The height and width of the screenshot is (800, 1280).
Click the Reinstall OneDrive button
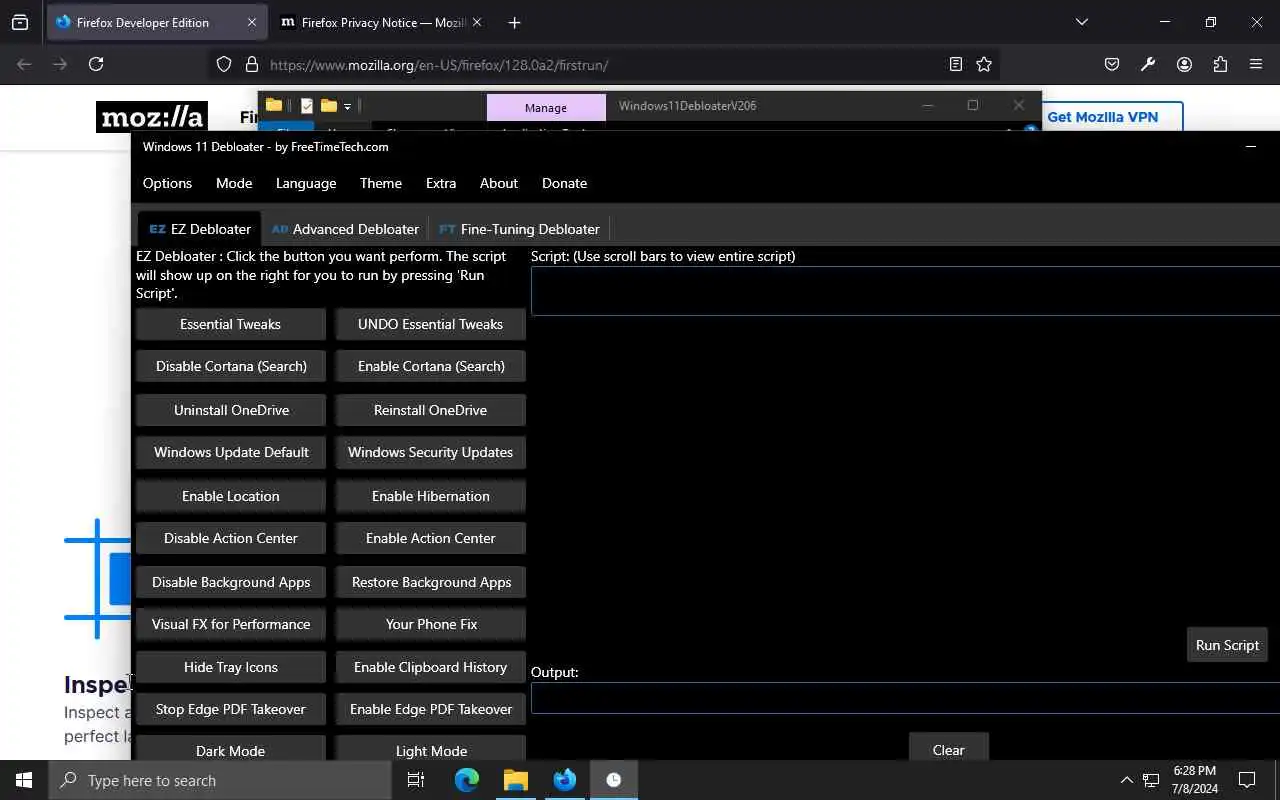click(431, 410)
